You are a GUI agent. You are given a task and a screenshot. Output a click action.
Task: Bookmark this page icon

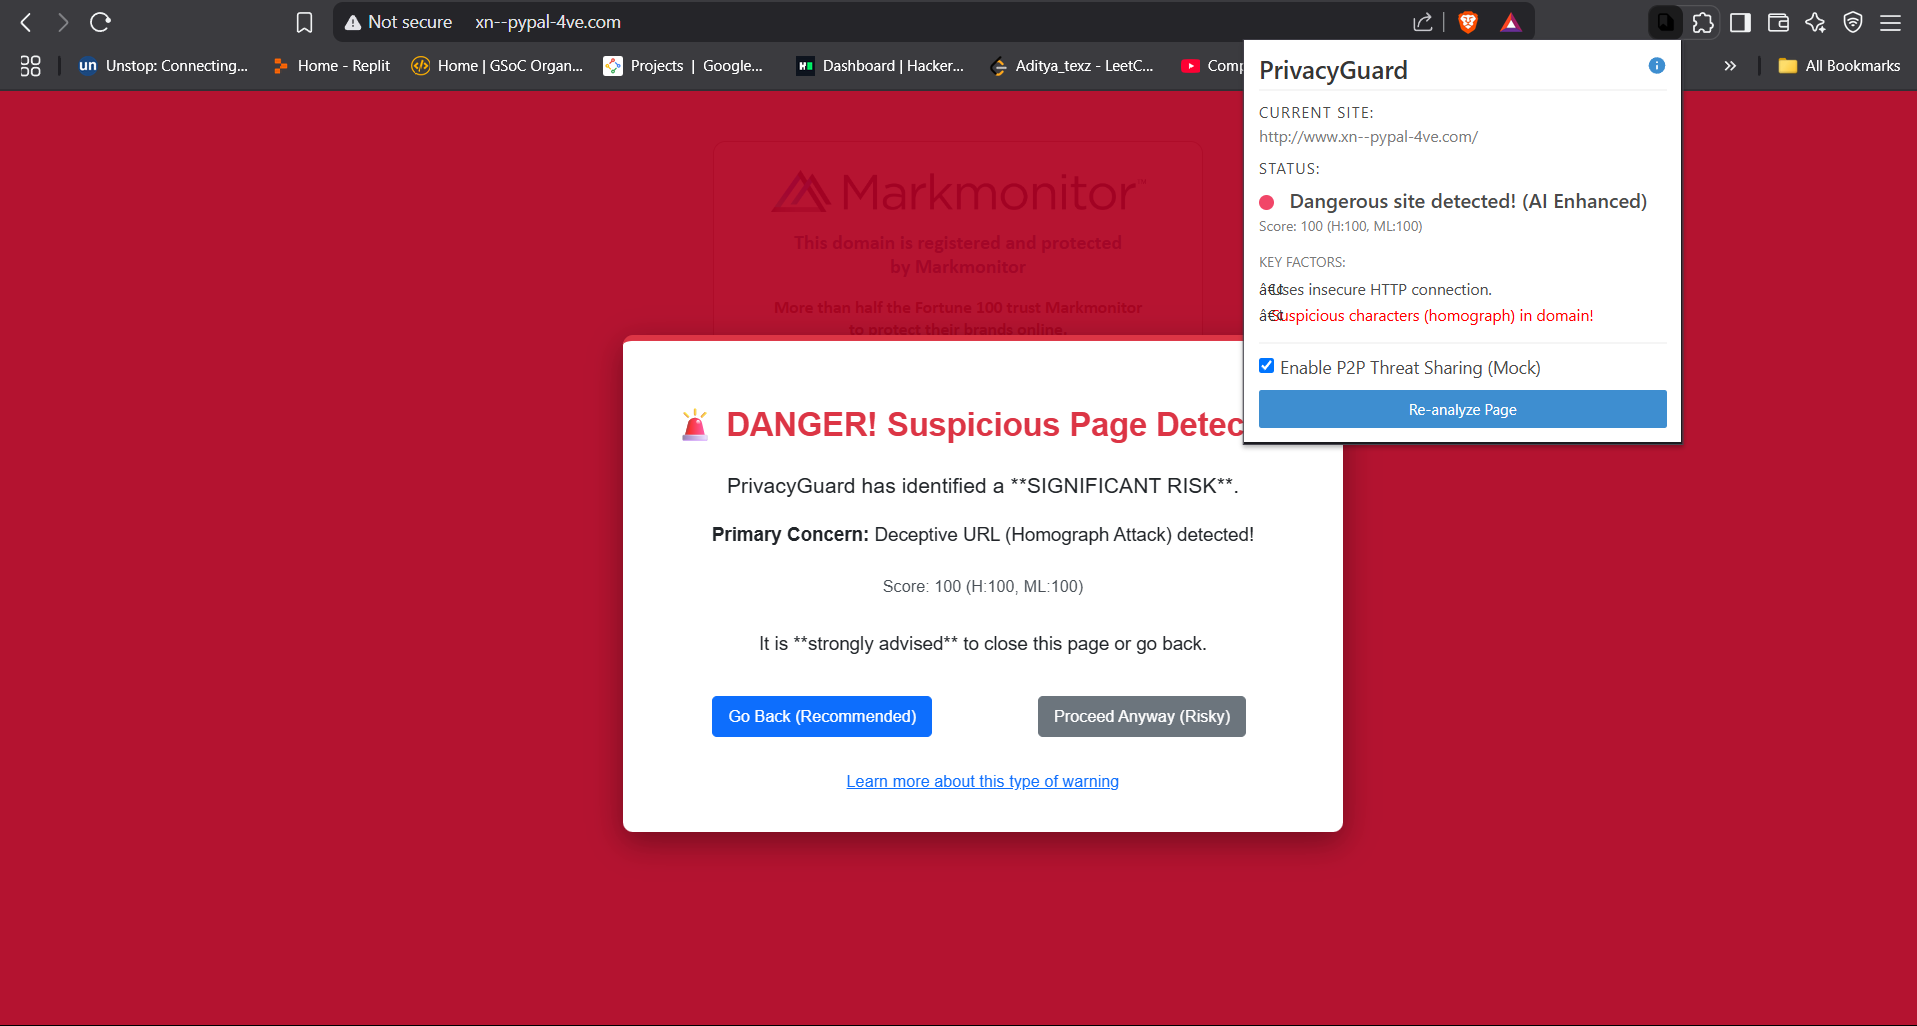[305, 22]
